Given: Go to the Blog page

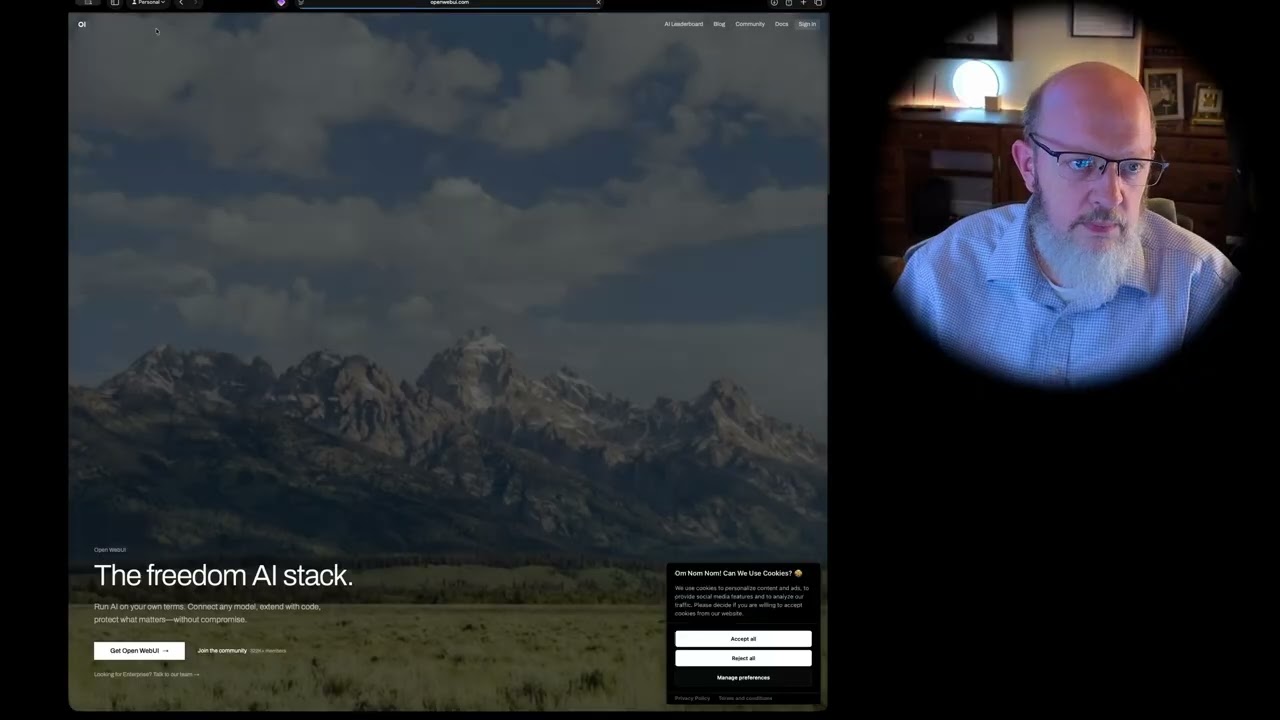Looking at the screenshot, I should (x=719, y=24).
